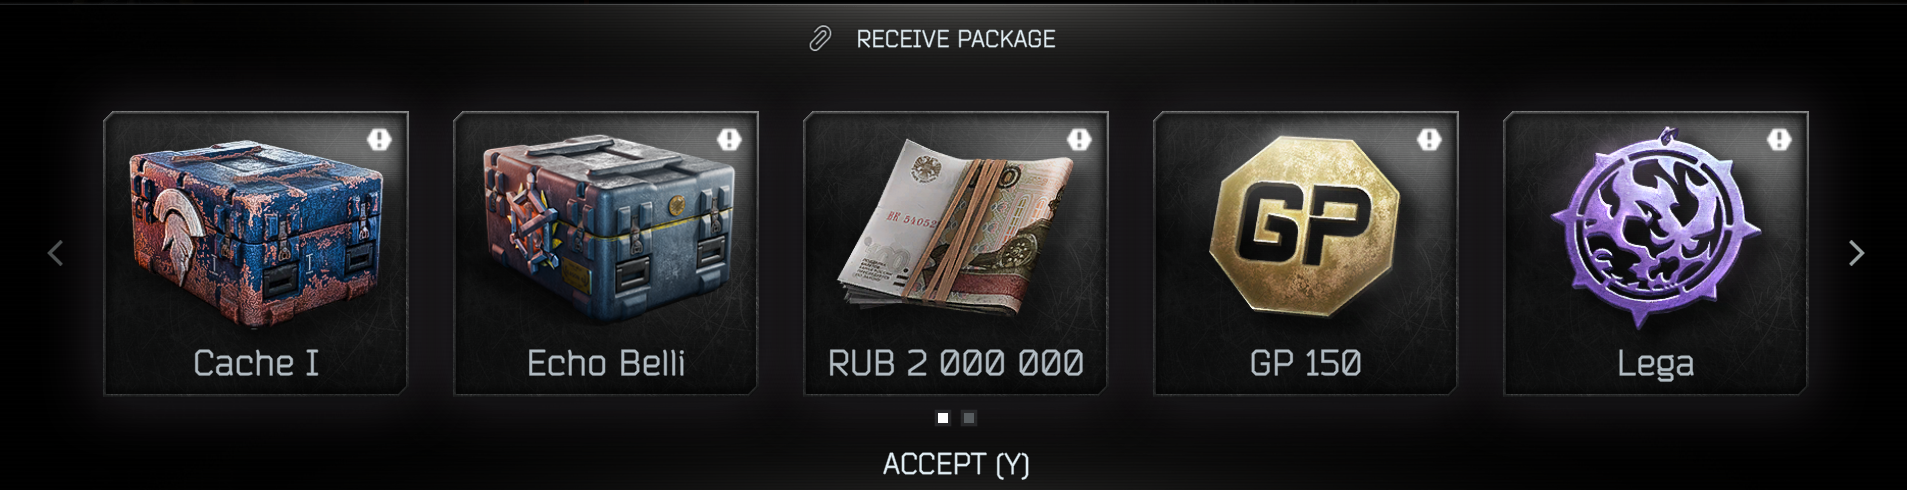
Task: Click the info badge on GP 150 card
Action: (1429, 139)
